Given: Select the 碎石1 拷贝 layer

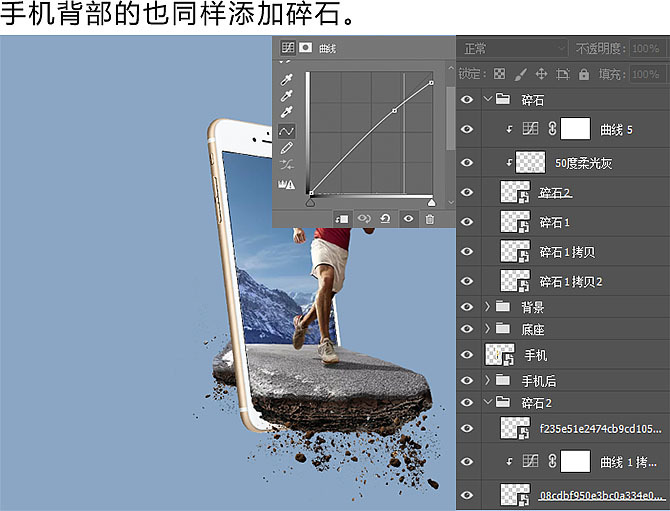Looking at the screenshot, I should click(x=567, y=251).
